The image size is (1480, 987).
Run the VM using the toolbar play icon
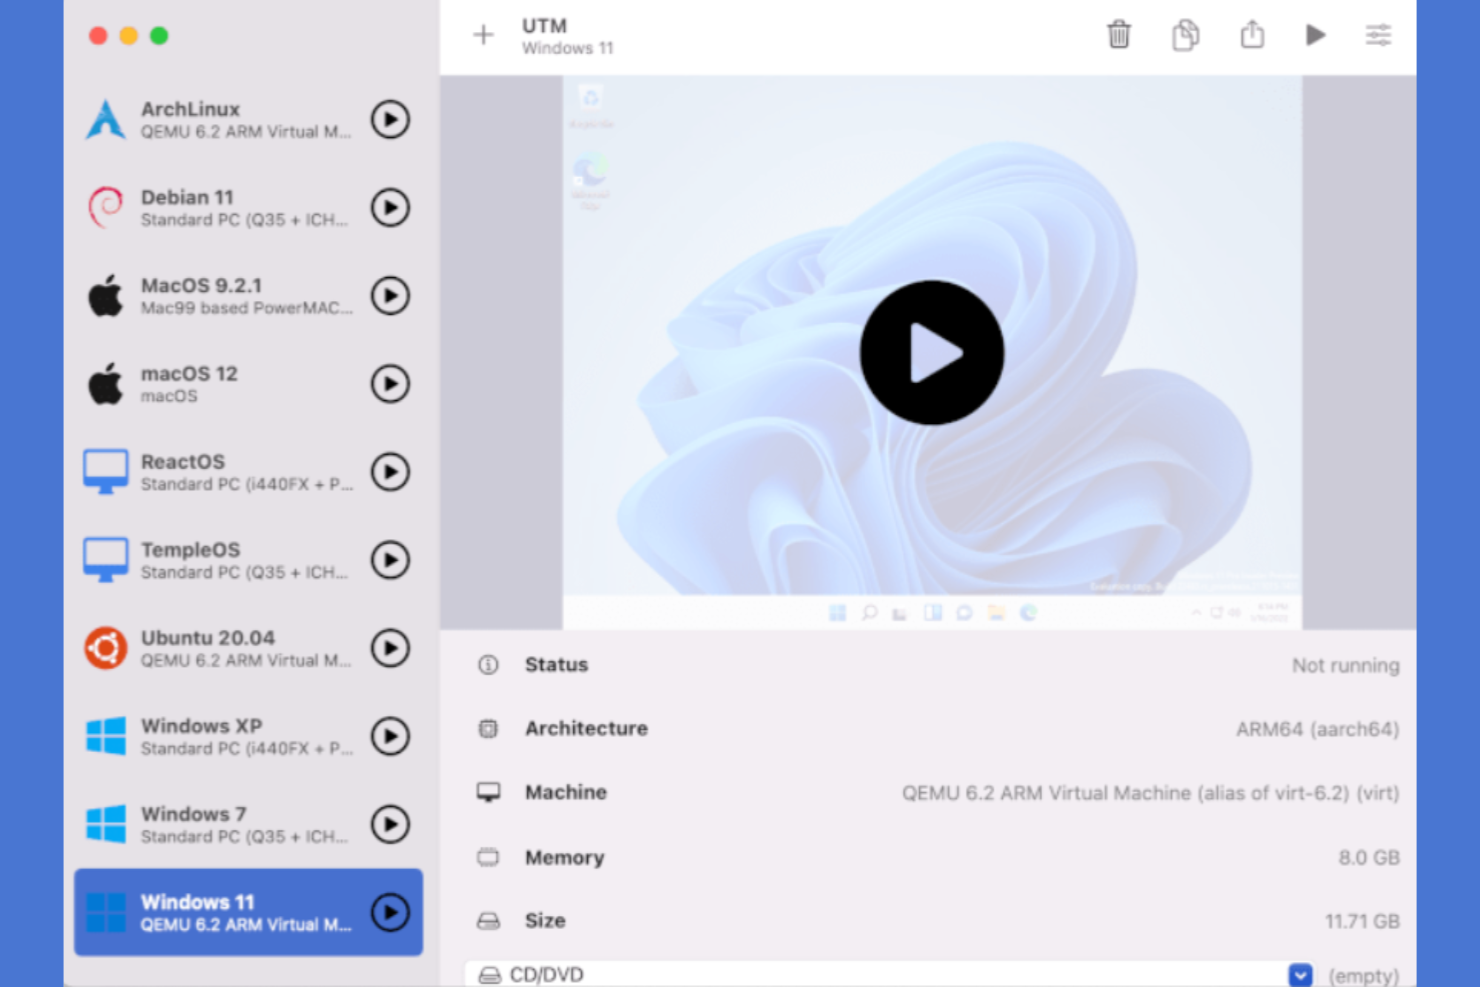point(1316,35)
